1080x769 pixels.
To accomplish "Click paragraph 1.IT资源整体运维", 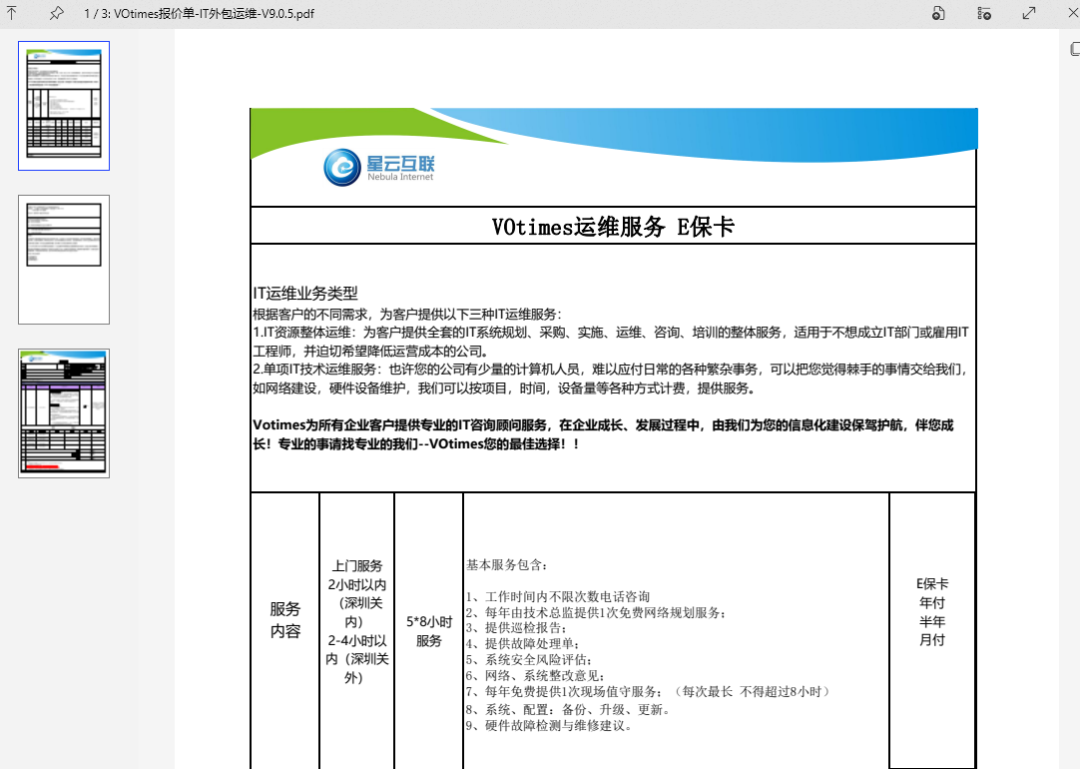I will pos(610,342).
